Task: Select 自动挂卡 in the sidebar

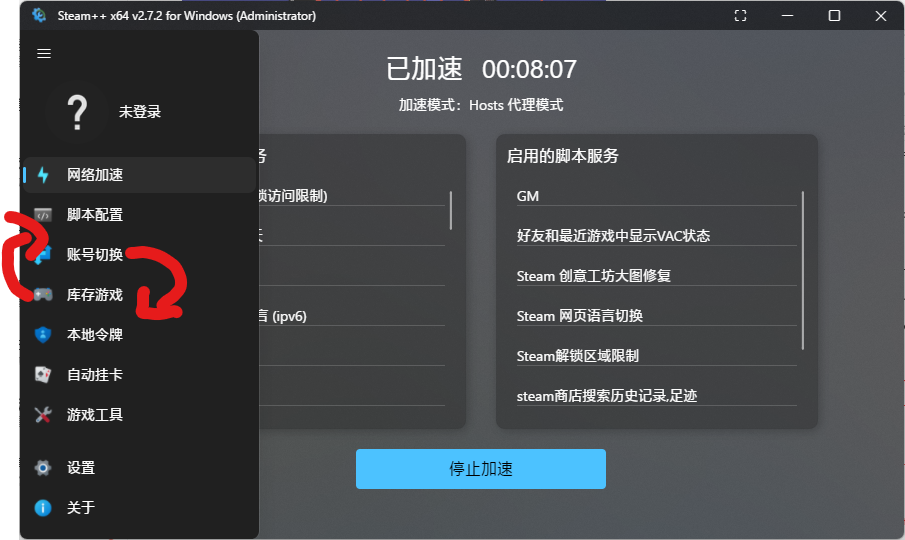Action: (x=139, y=375)
